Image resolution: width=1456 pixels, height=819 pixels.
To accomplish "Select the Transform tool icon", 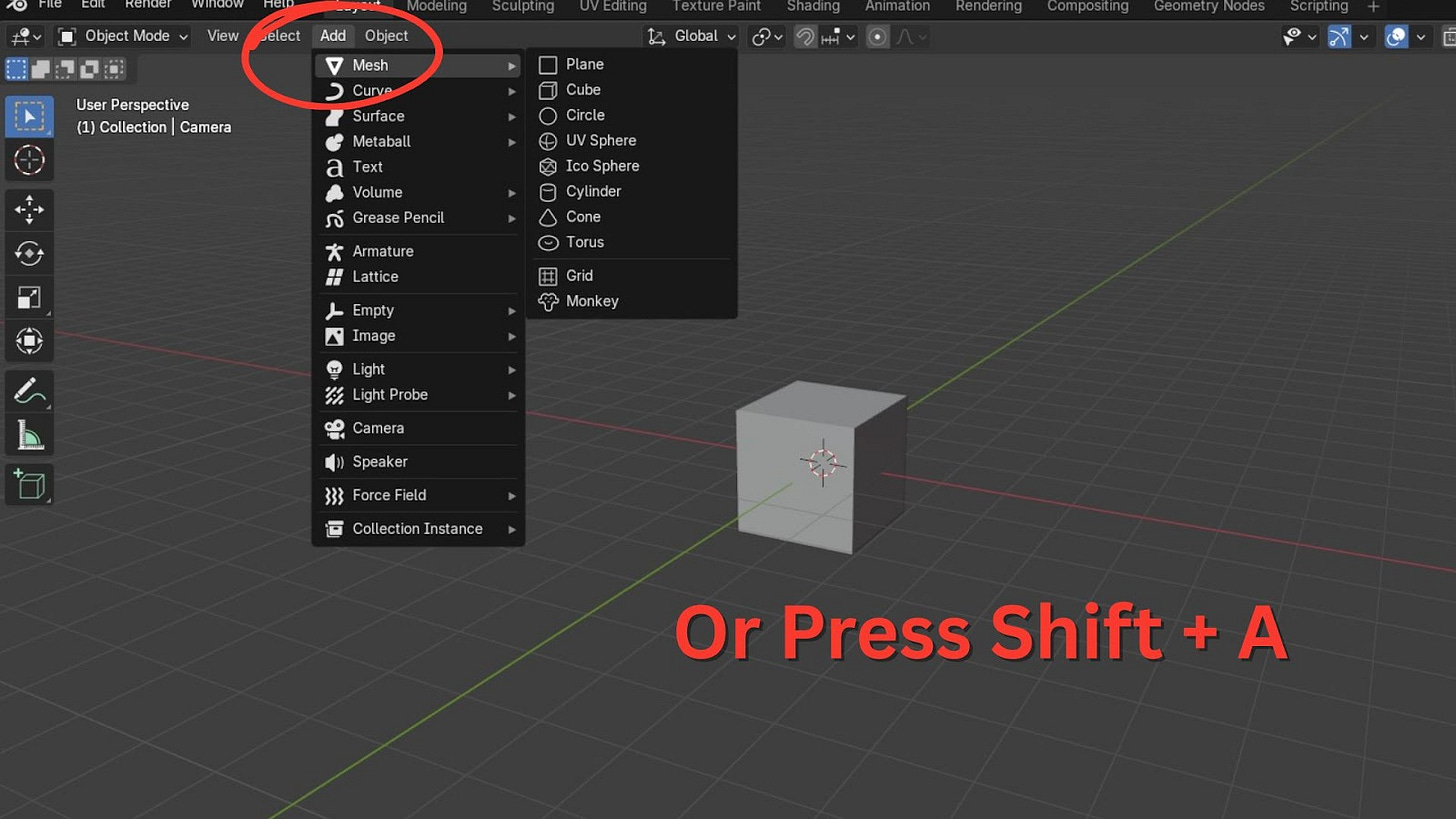I will (29, 342).
